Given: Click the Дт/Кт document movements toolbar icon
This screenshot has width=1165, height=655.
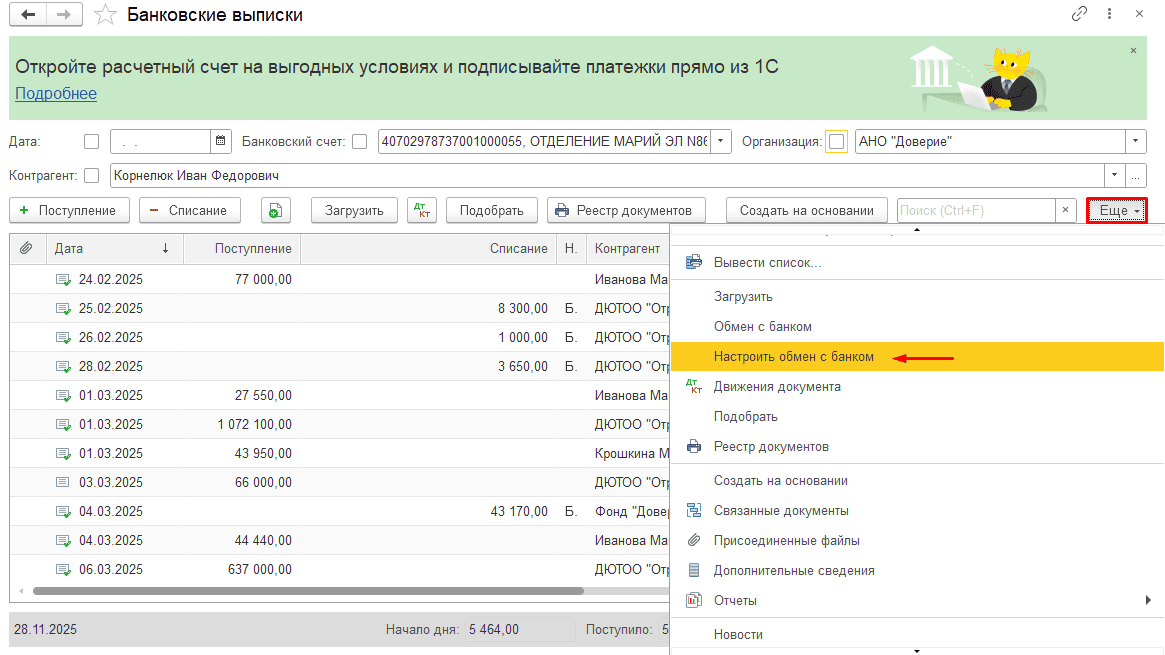Looking at the screenshot, I should point(421,210).
